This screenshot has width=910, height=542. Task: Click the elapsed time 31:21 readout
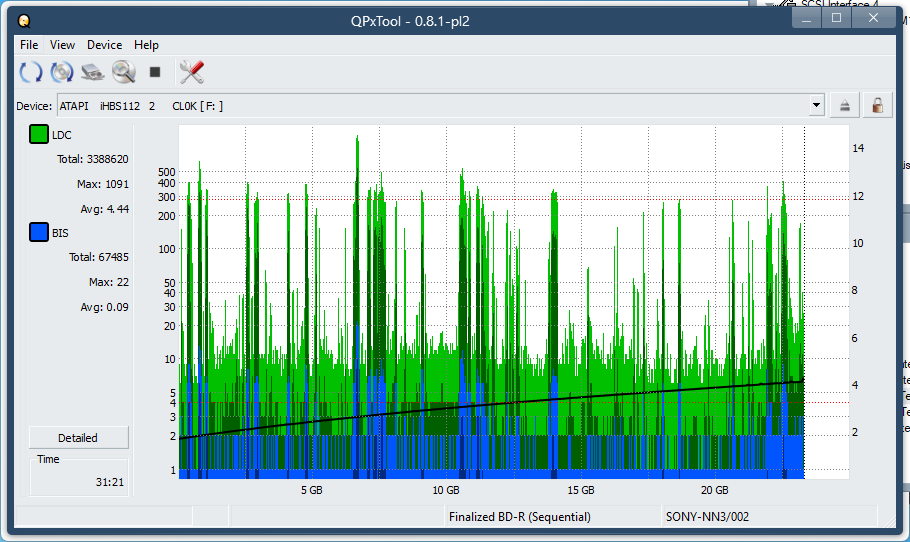(110, 482)
